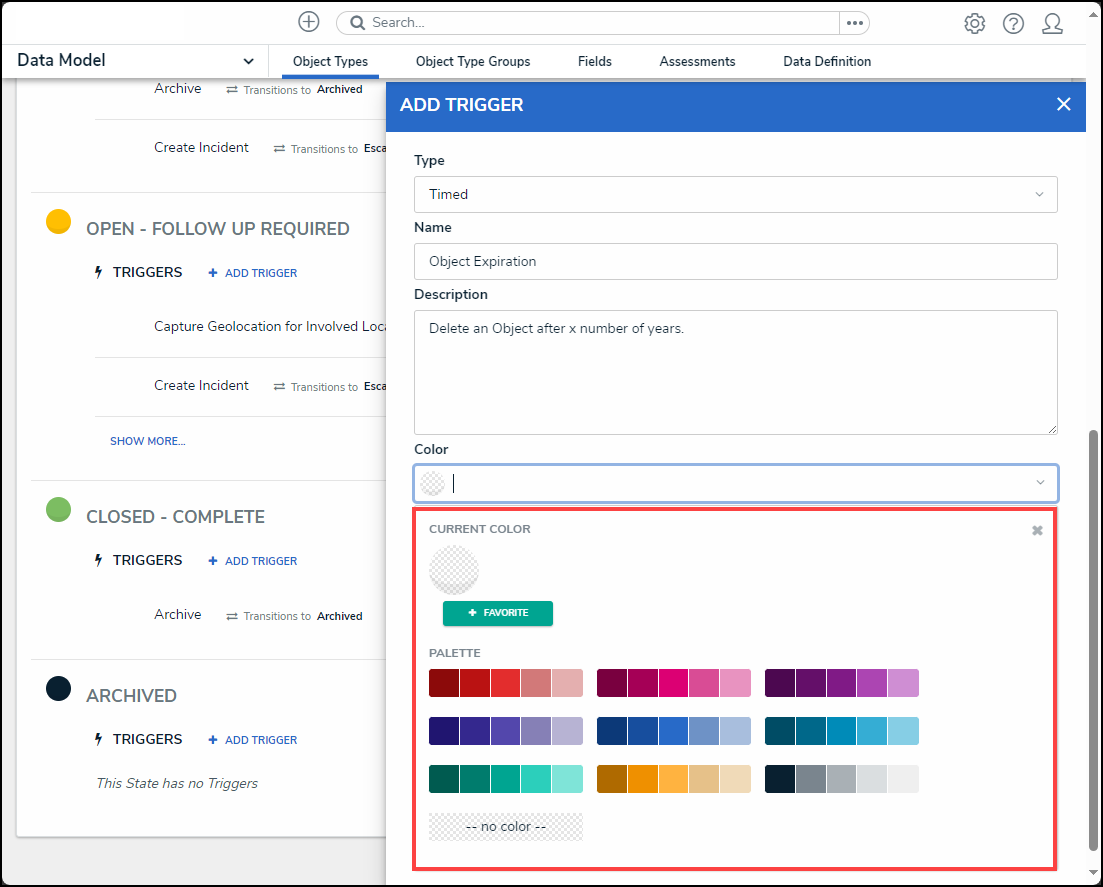Close the Add Trigger panel
Viewport: 1103px width, 887px height.
click(1063, 105)
